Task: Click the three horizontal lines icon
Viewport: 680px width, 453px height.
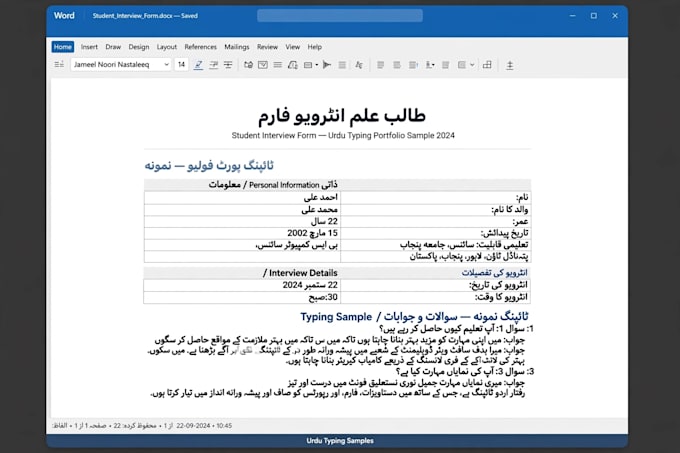Action: point(278,65)
